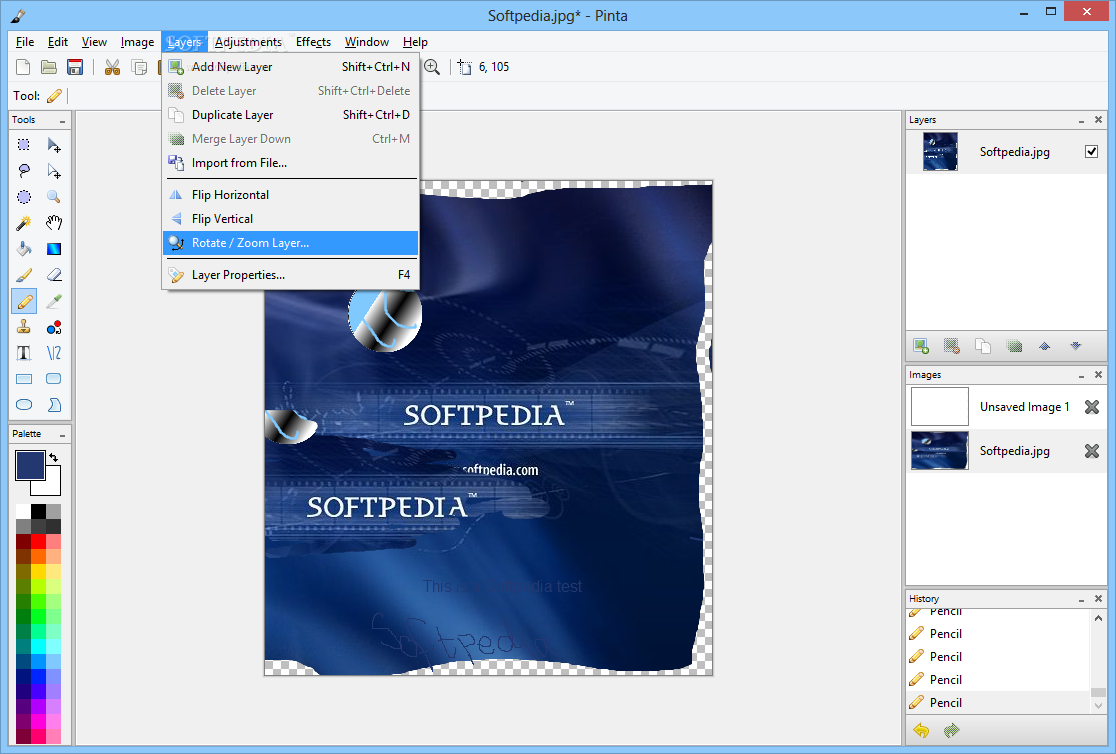Click the Zoom In magnifier toolbar icon
This screenshot has width=1116, height=754.
(432, 67)
